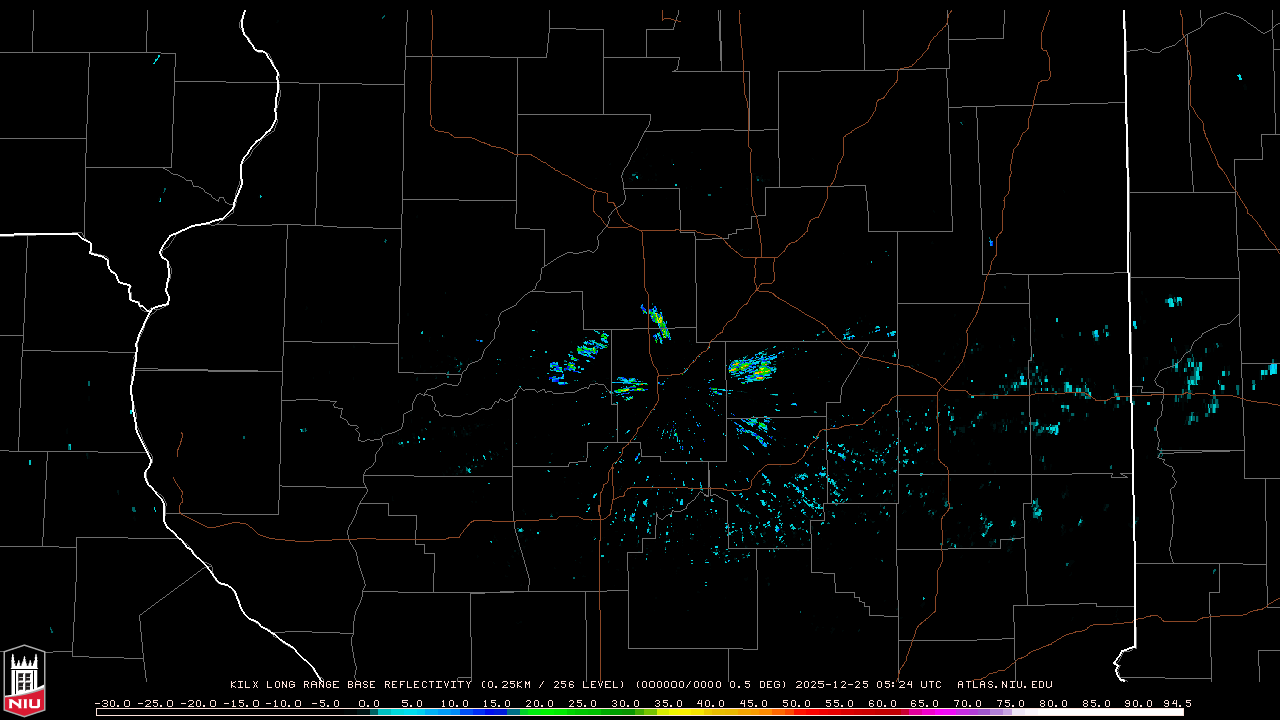This screenshot has height=720, width=1280.
Task: Click the 2025-12-25 05:24 UTC timestamp
Action: pos(868,685)
